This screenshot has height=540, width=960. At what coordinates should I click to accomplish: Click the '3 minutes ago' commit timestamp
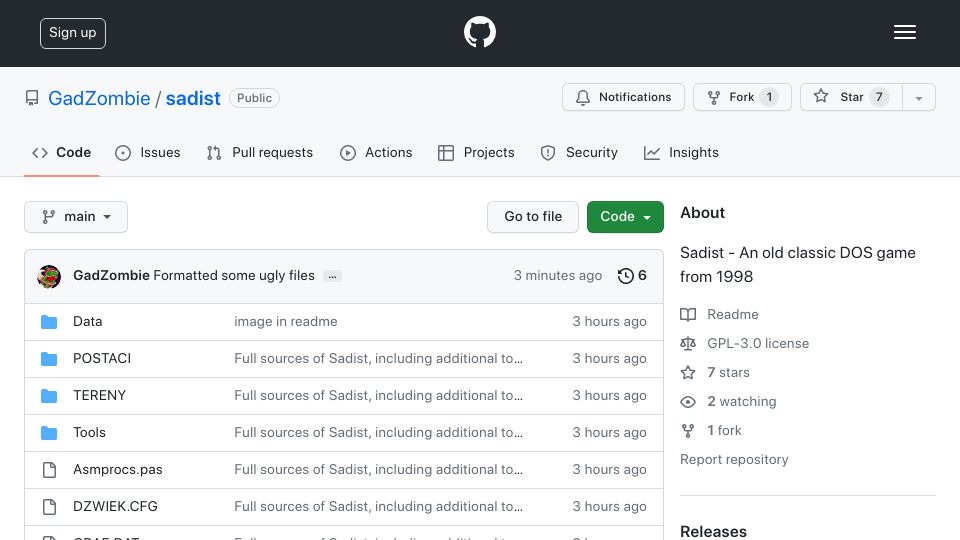[x=558, y=276]
